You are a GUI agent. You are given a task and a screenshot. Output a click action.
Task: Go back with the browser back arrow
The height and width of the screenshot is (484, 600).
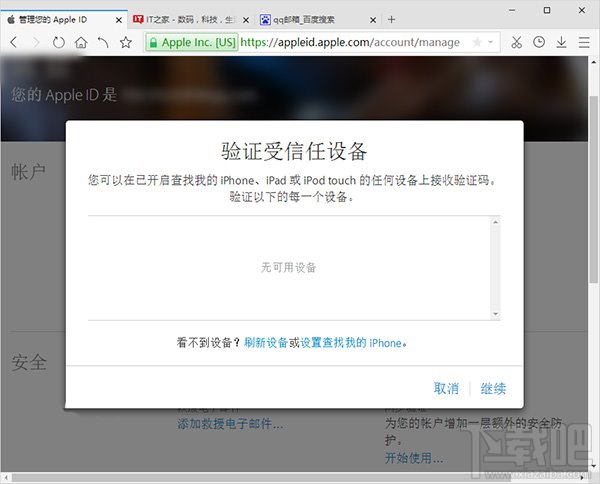[x=13, y=42]
